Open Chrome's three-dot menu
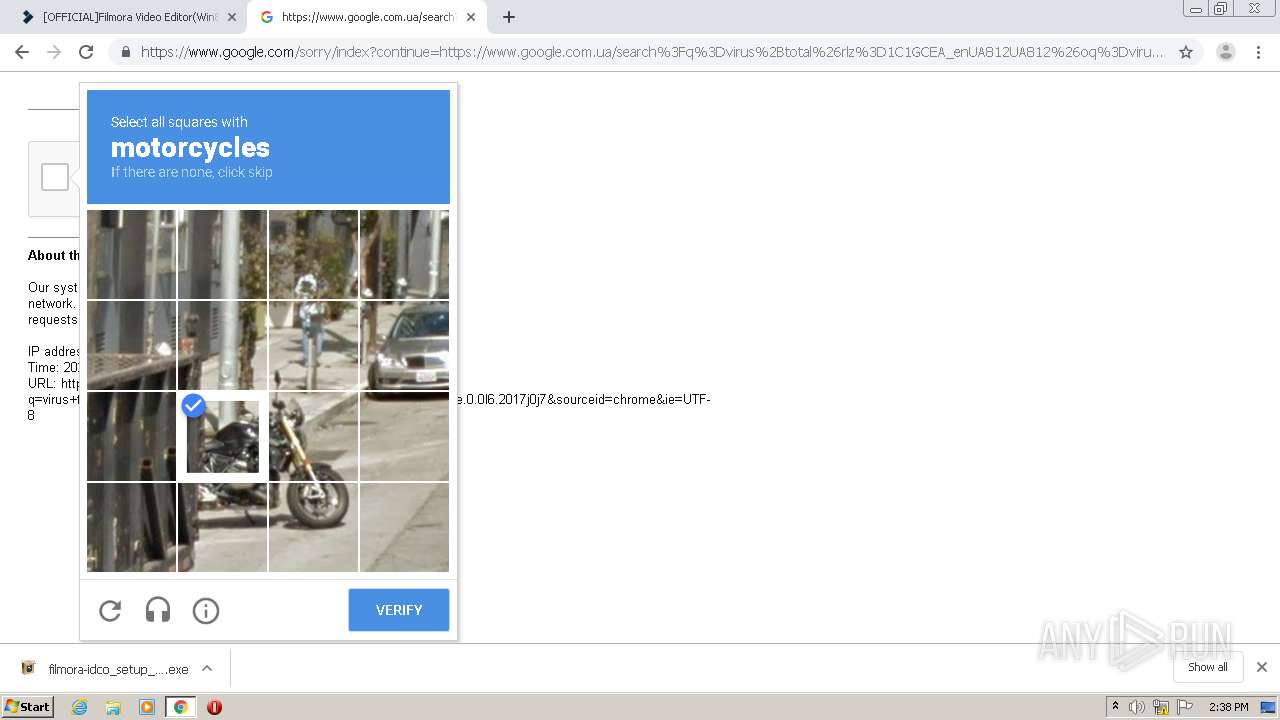 [x=1258, y=52]
